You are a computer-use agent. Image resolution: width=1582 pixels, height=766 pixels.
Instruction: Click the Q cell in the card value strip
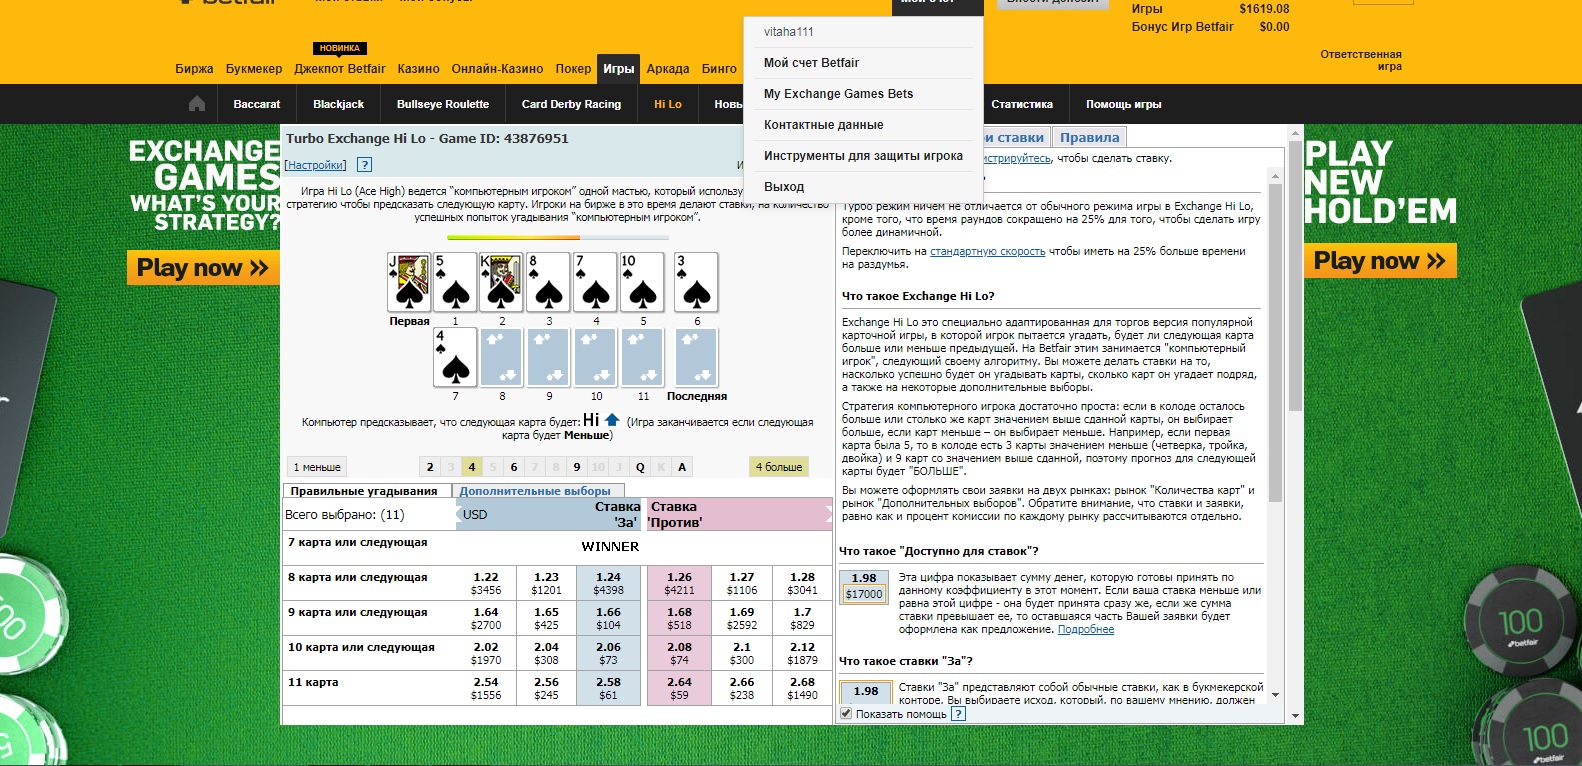tap(640, 467)
